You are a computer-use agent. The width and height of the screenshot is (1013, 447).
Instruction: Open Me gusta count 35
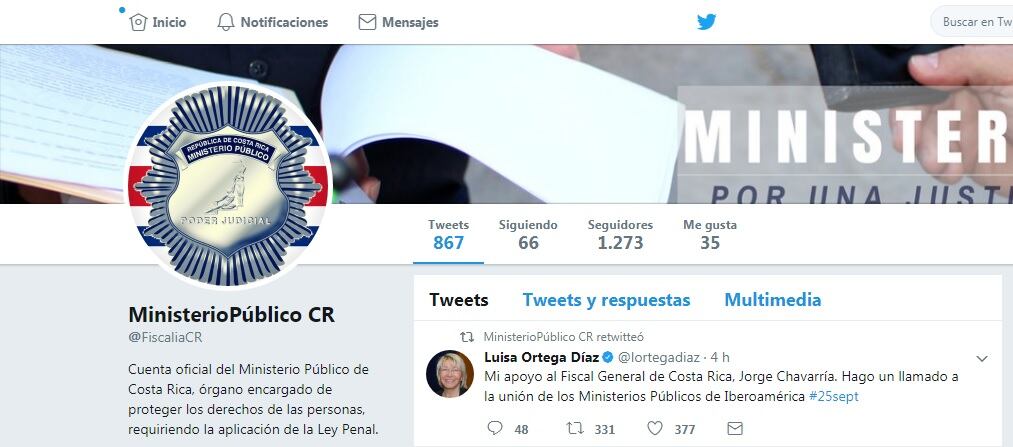[710, 234]
